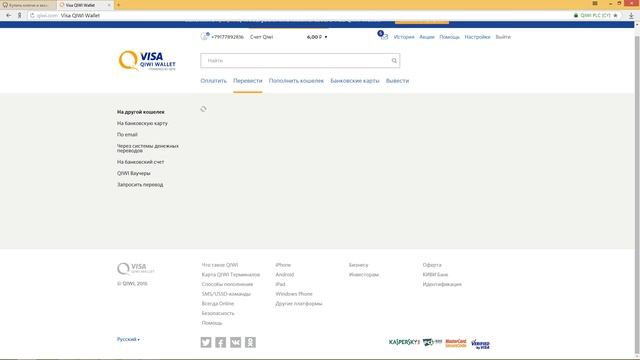
Task: Click the Выйти logout link
Action: [503, 37]
